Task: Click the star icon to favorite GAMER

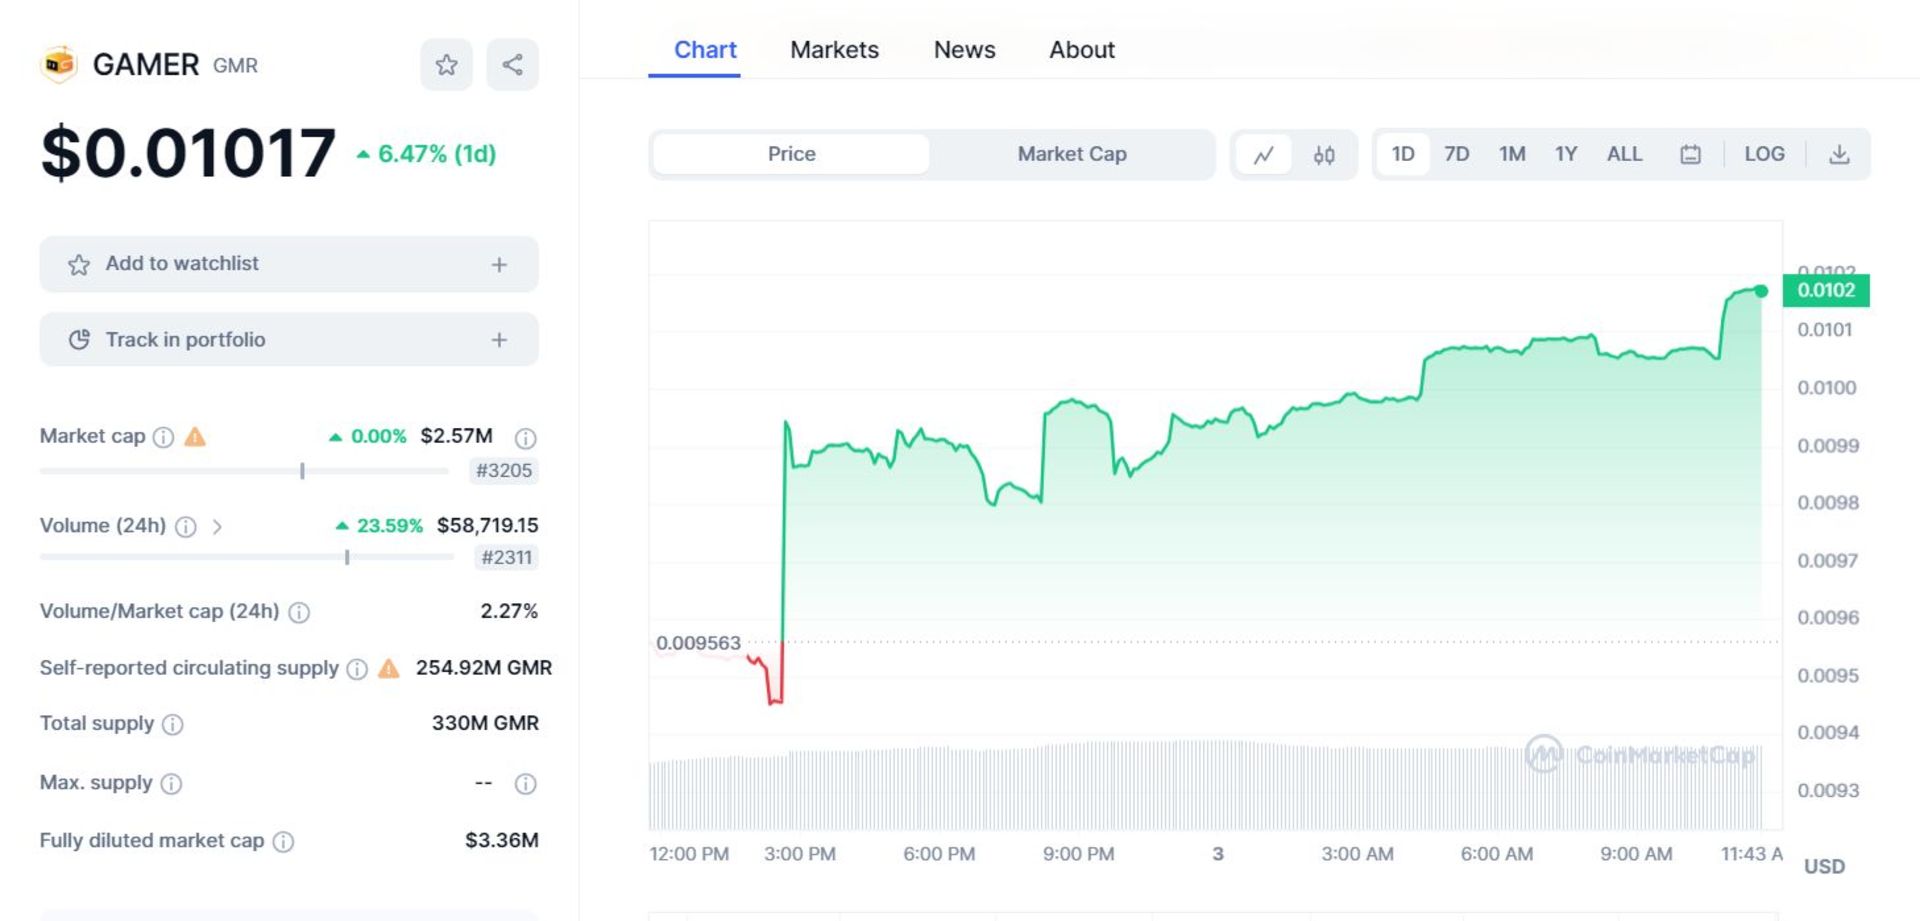Action: 446,64
